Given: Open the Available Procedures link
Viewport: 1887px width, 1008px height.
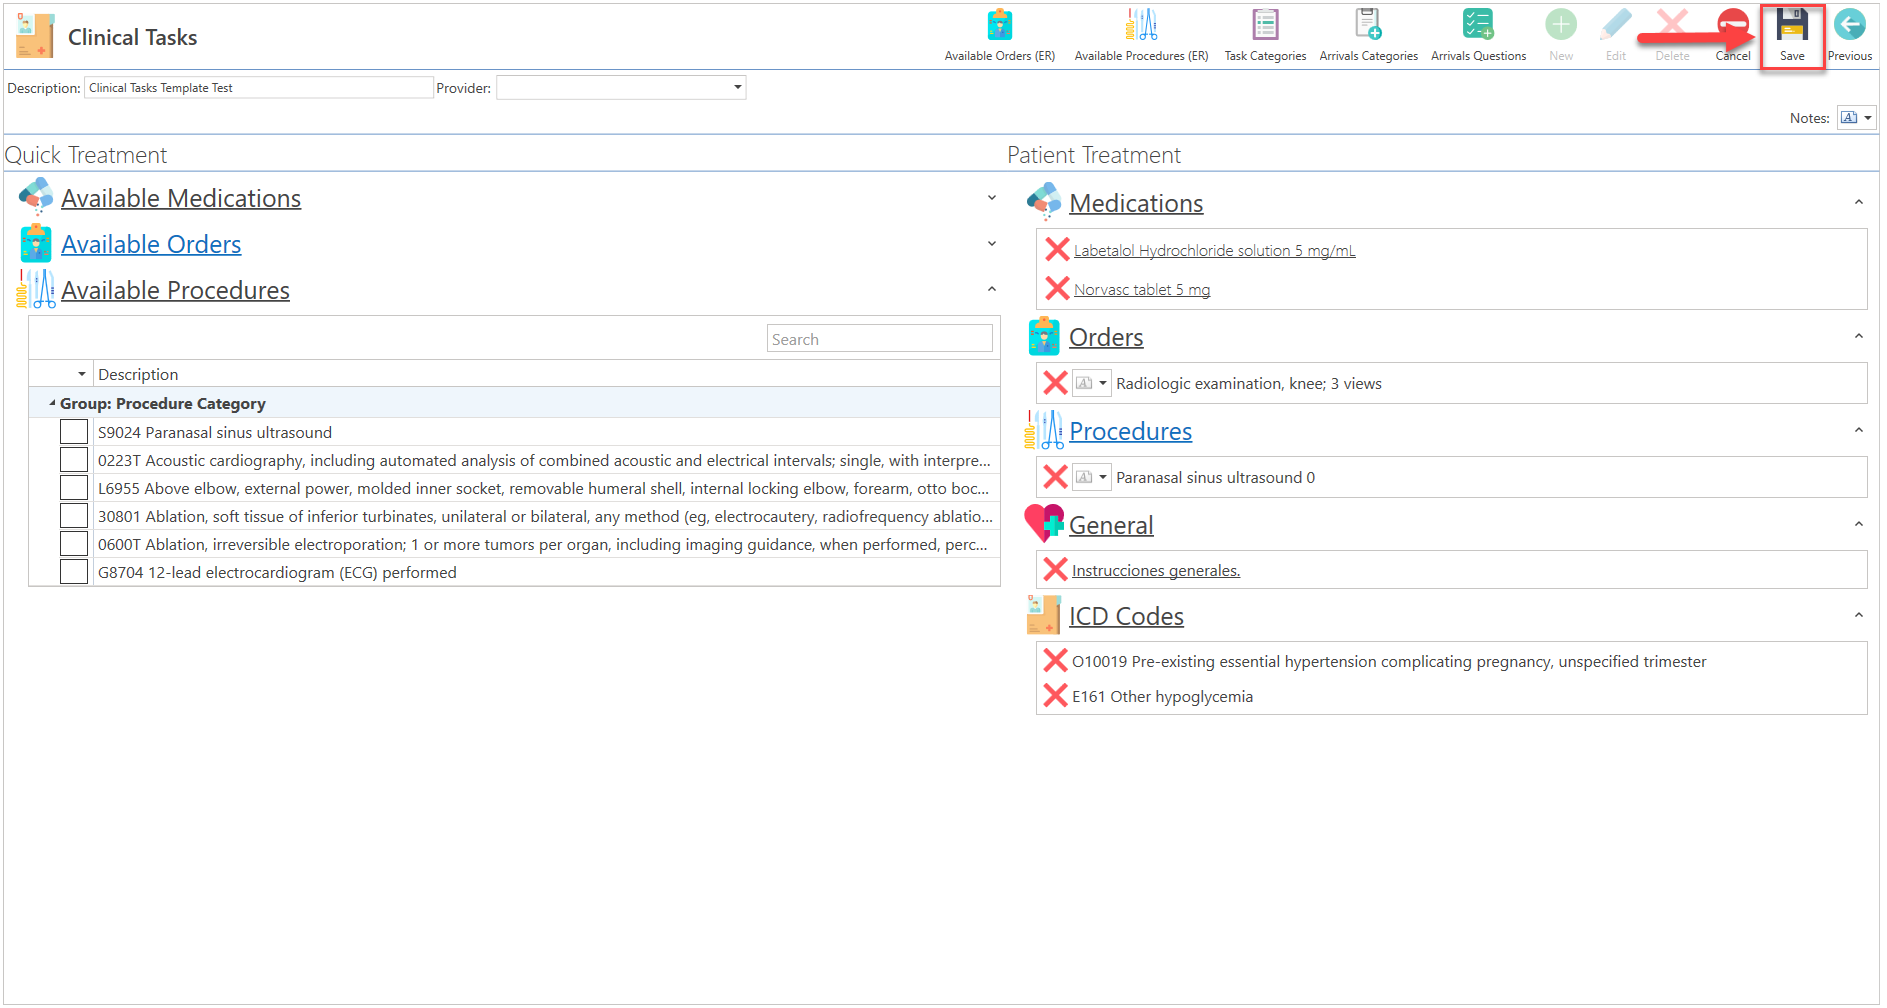Looking at the screenshot, I should point(175,290).
